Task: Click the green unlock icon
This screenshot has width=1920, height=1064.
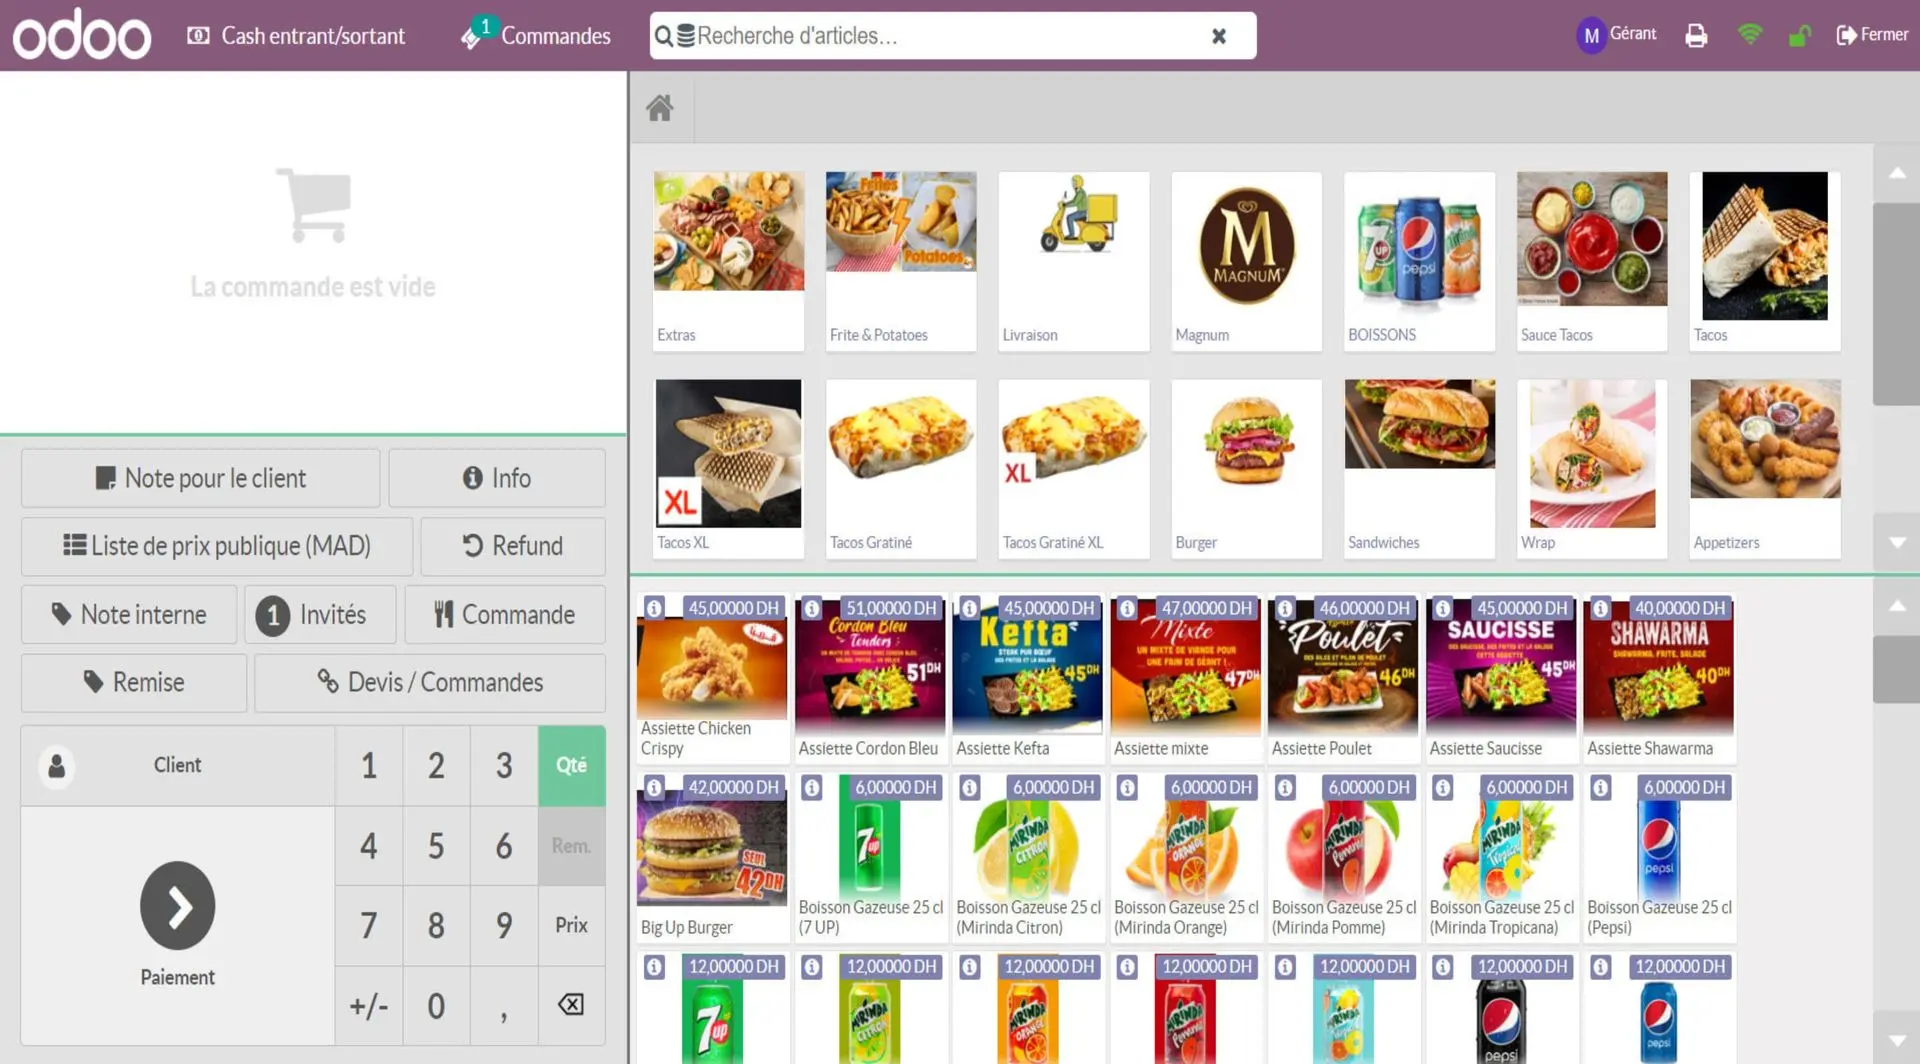Action: [1799, 36]
